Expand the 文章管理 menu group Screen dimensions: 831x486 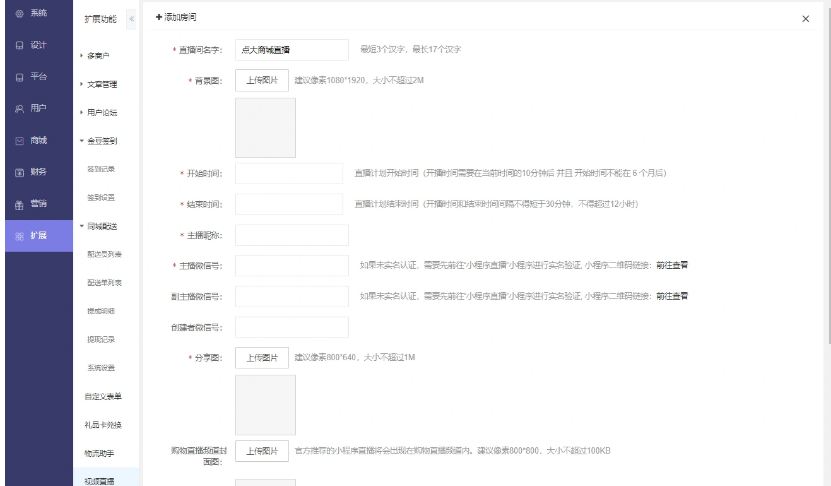click(x=102, y=84)
